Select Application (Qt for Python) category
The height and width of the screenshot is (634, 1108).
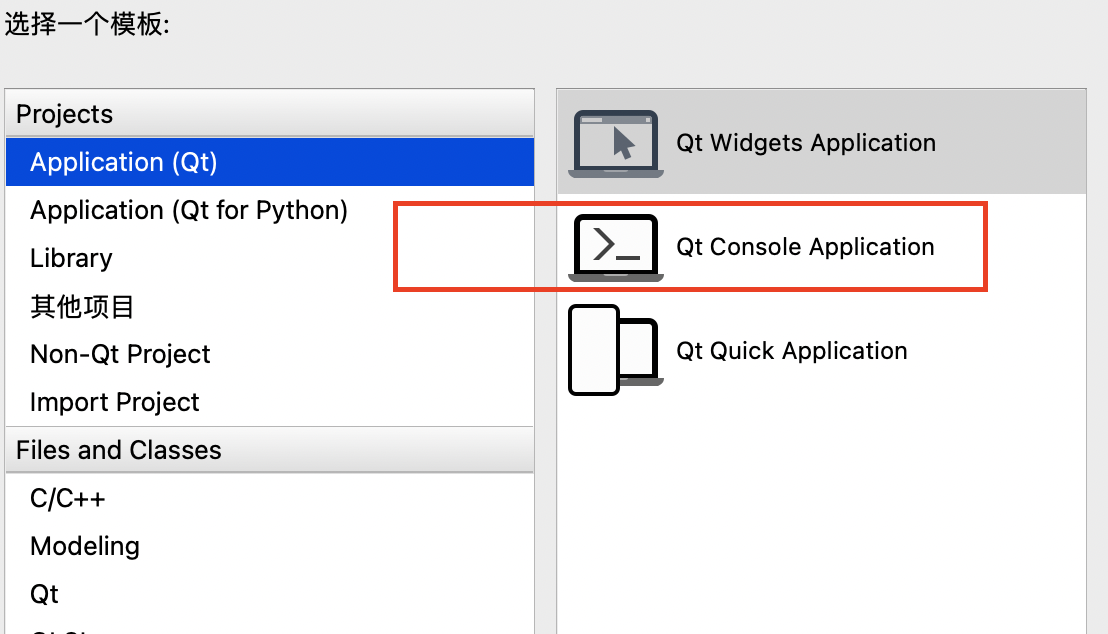[270, 210]
